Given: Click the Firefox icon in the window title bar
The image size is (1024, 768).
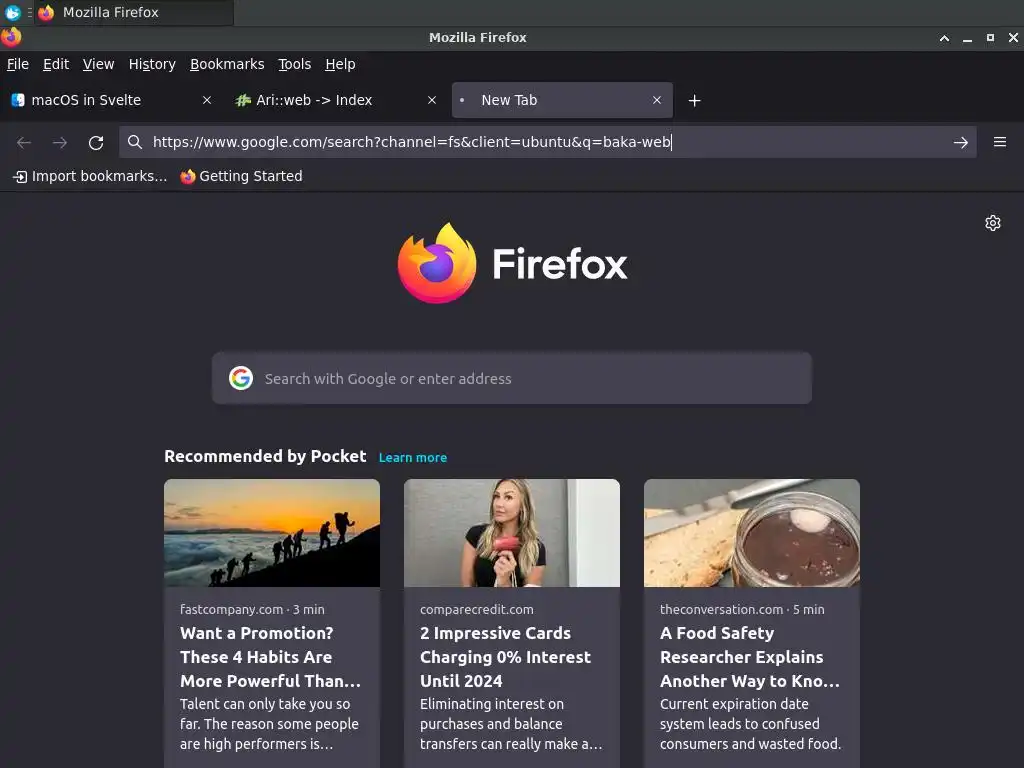Looking at the screenshot, I should point(11,37).
